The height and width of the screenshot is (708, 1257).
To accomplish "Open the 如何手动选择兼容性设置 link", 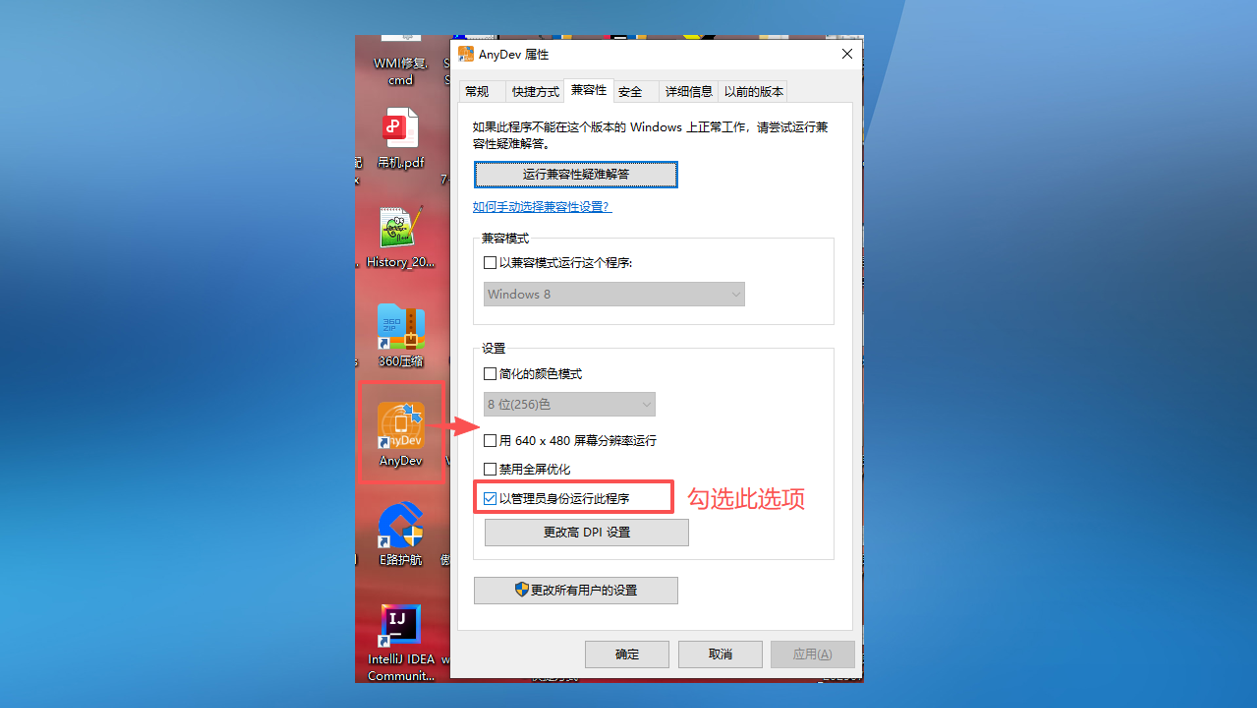I will pyautogui.click(x=541, y=207).
